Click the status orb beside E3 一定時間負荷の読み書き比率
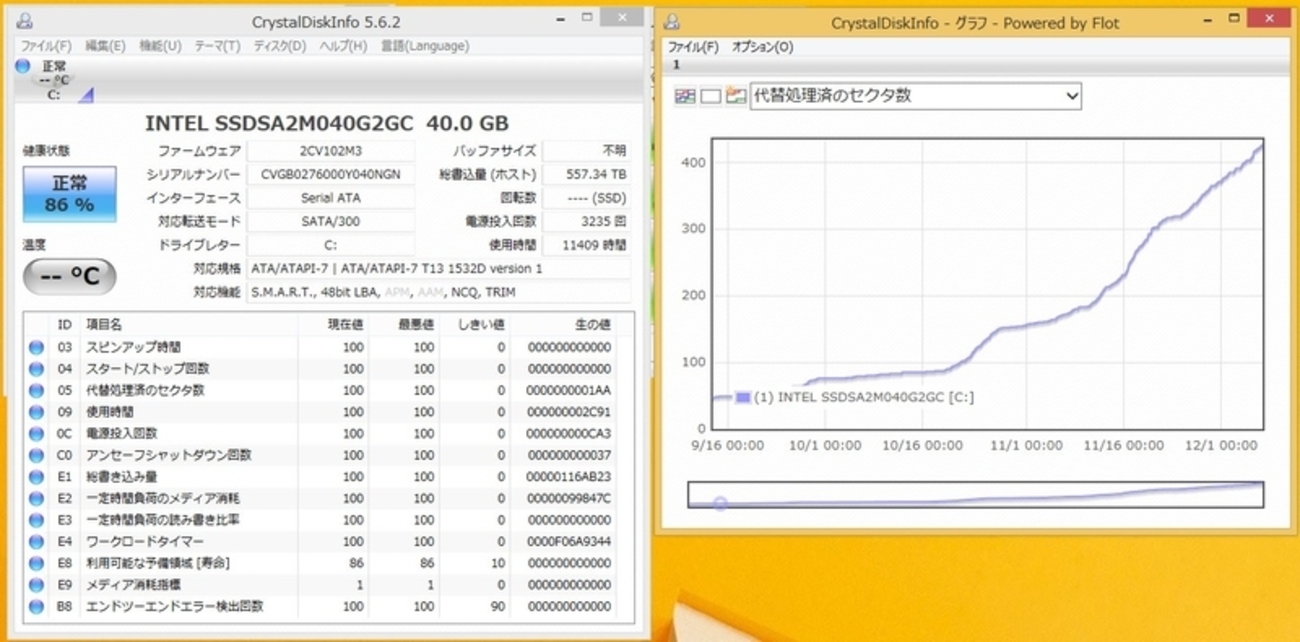 (37, 520)
